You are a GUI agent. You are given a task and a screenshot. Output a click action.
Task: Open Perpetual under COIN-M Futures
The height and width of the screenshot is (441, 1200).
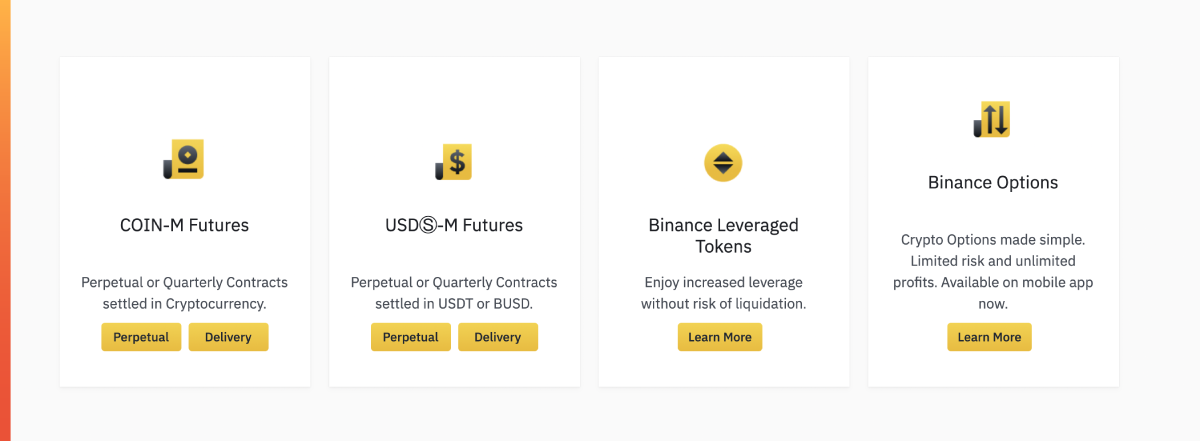[141, 337]
